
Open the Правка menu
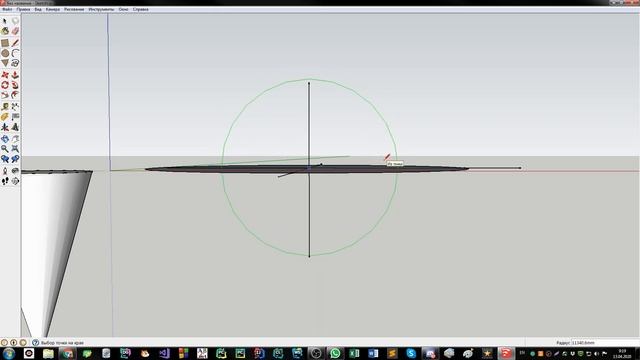click(23, 9)
